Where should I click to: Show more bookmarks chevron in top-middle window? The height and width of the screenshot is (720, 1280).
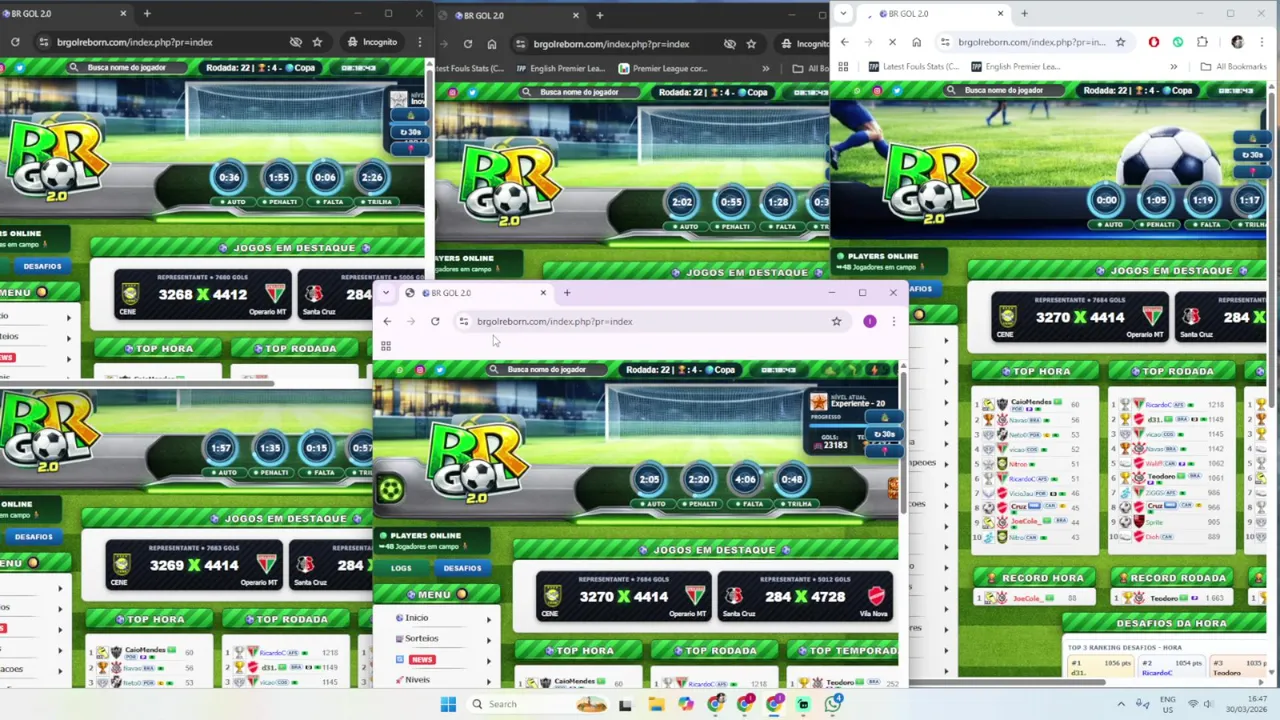765,69
